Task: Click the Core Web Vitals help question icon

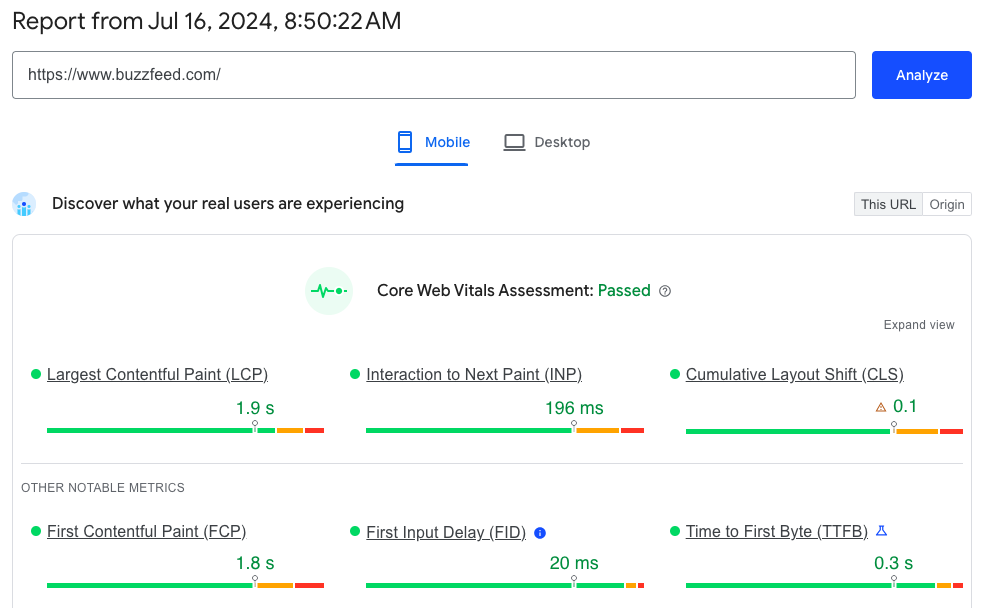Action: [665, 291]
